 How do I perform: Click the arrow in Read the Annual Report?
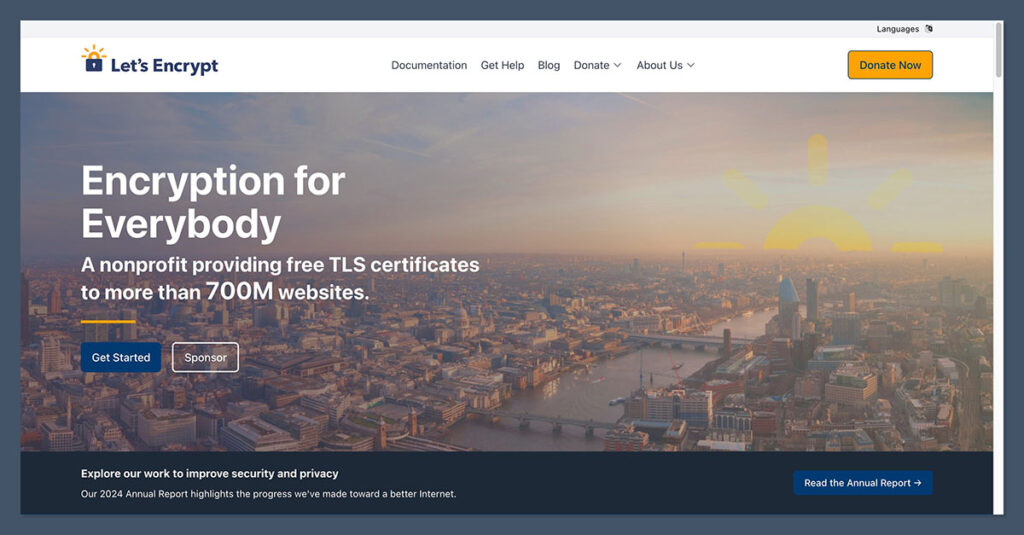918,483
